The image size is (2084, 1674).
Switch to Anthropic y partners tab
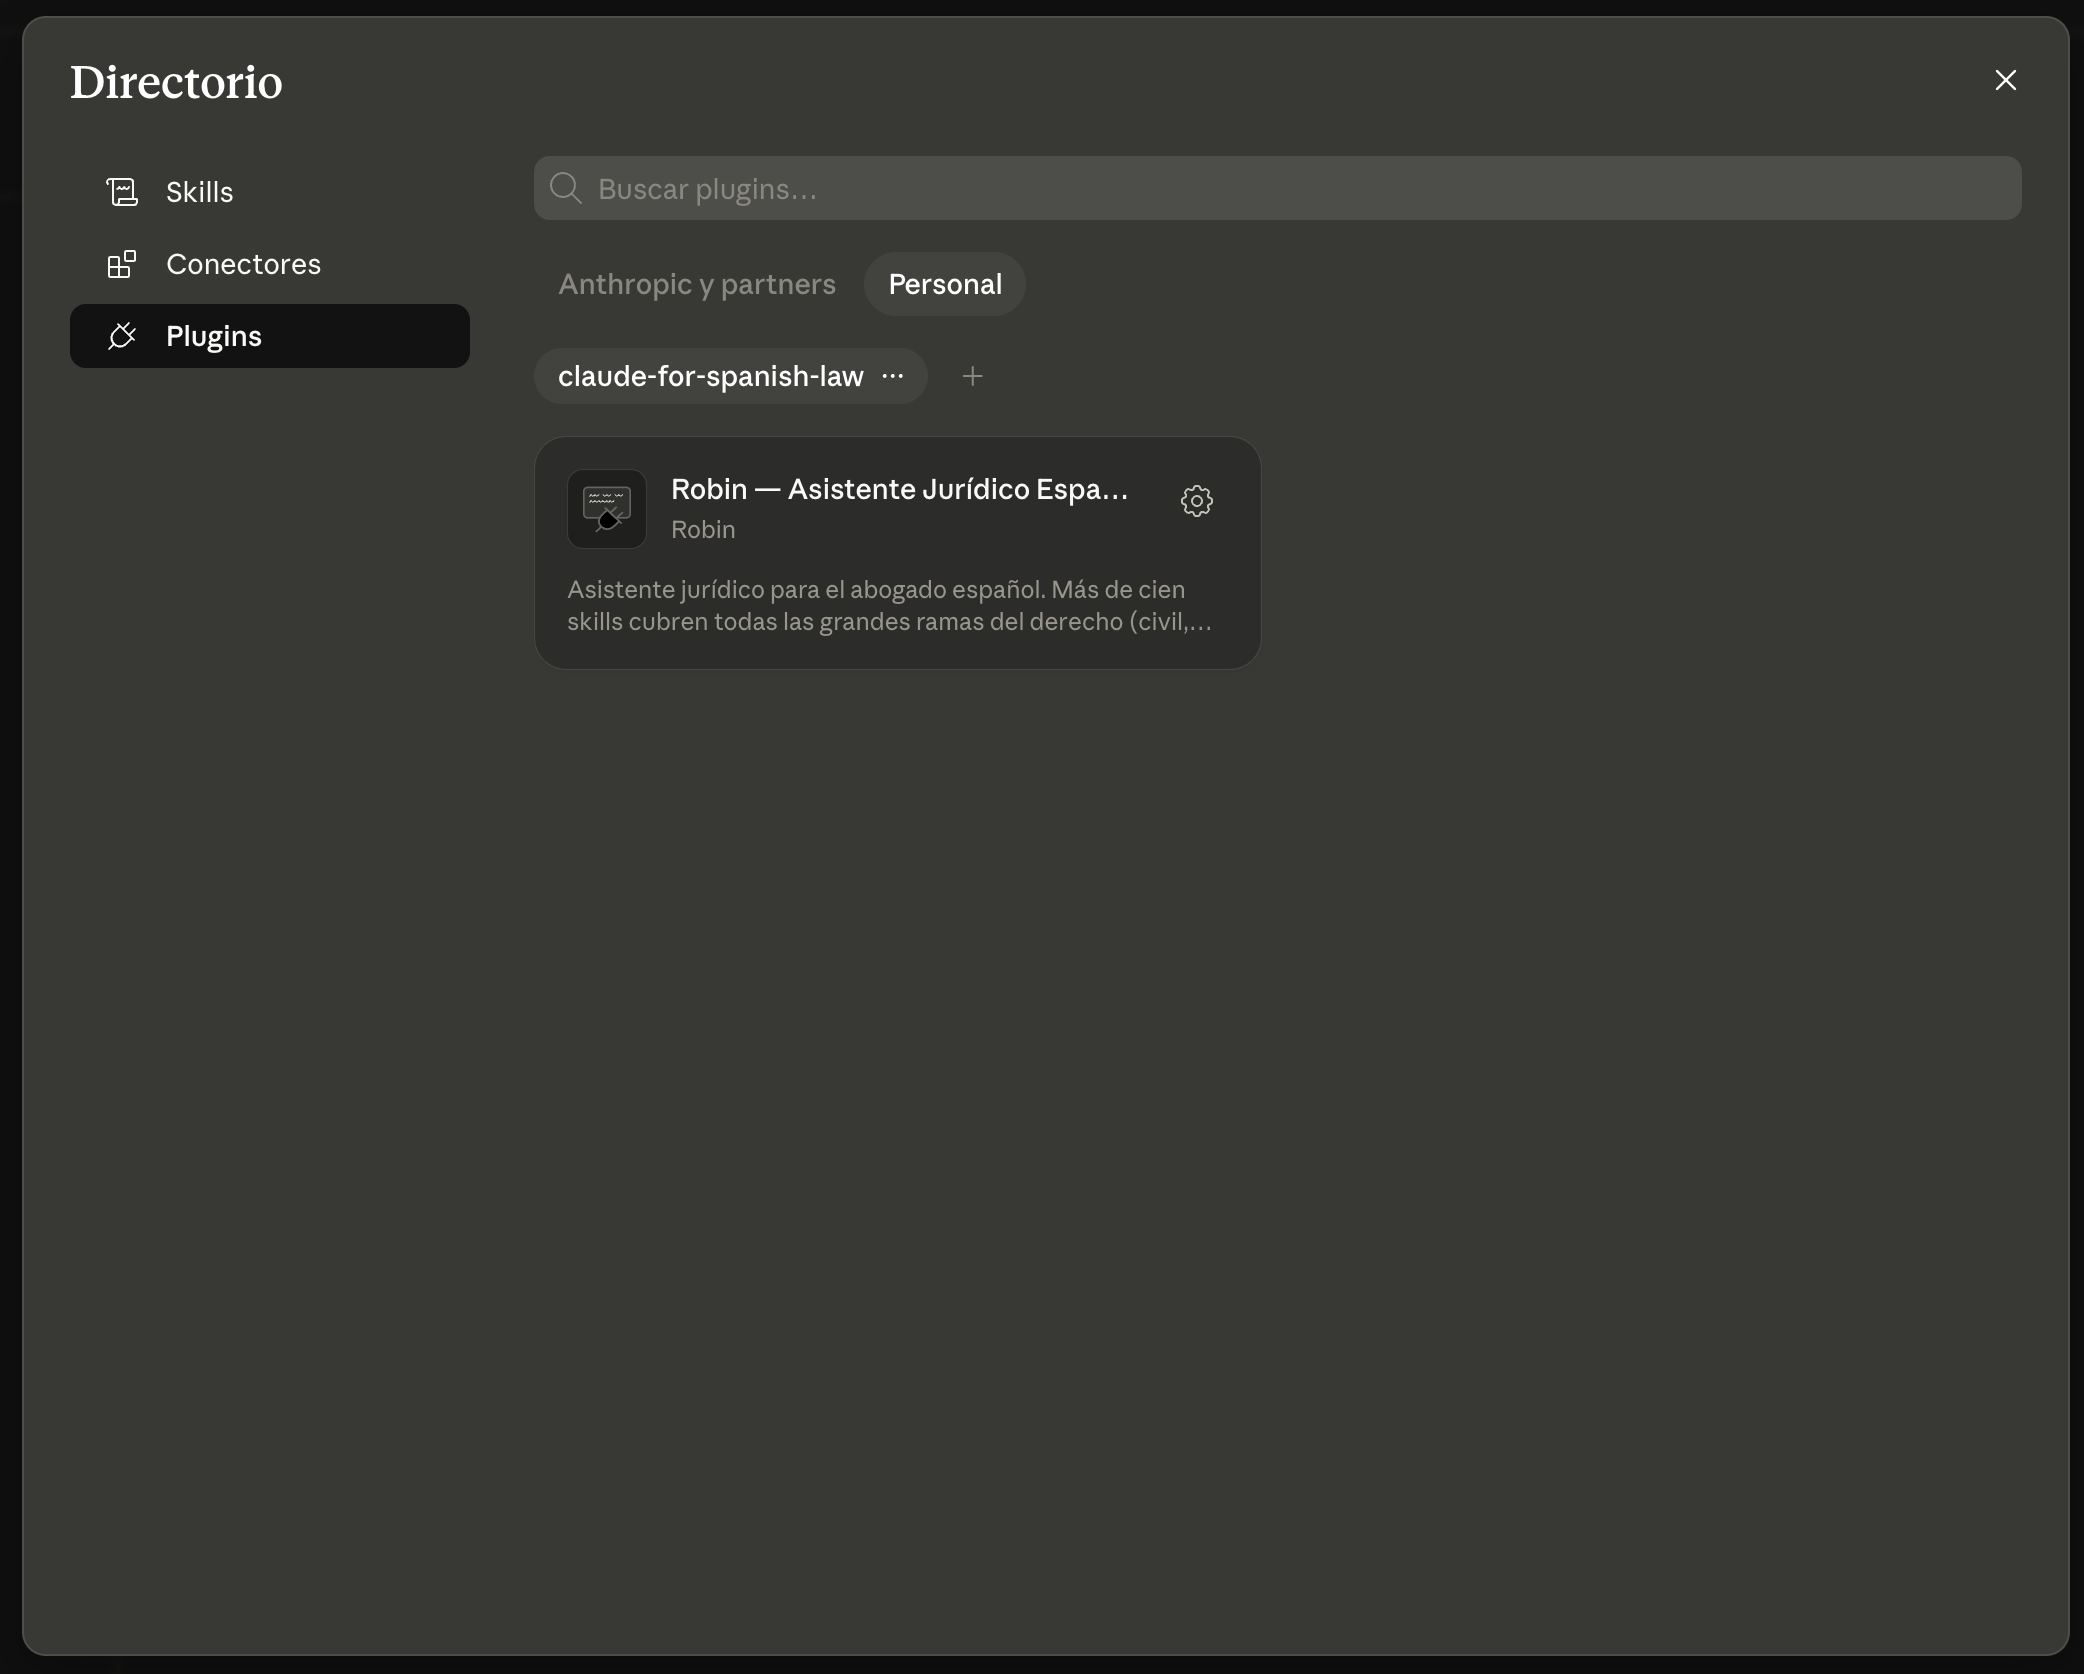click(x=697, y=284)
